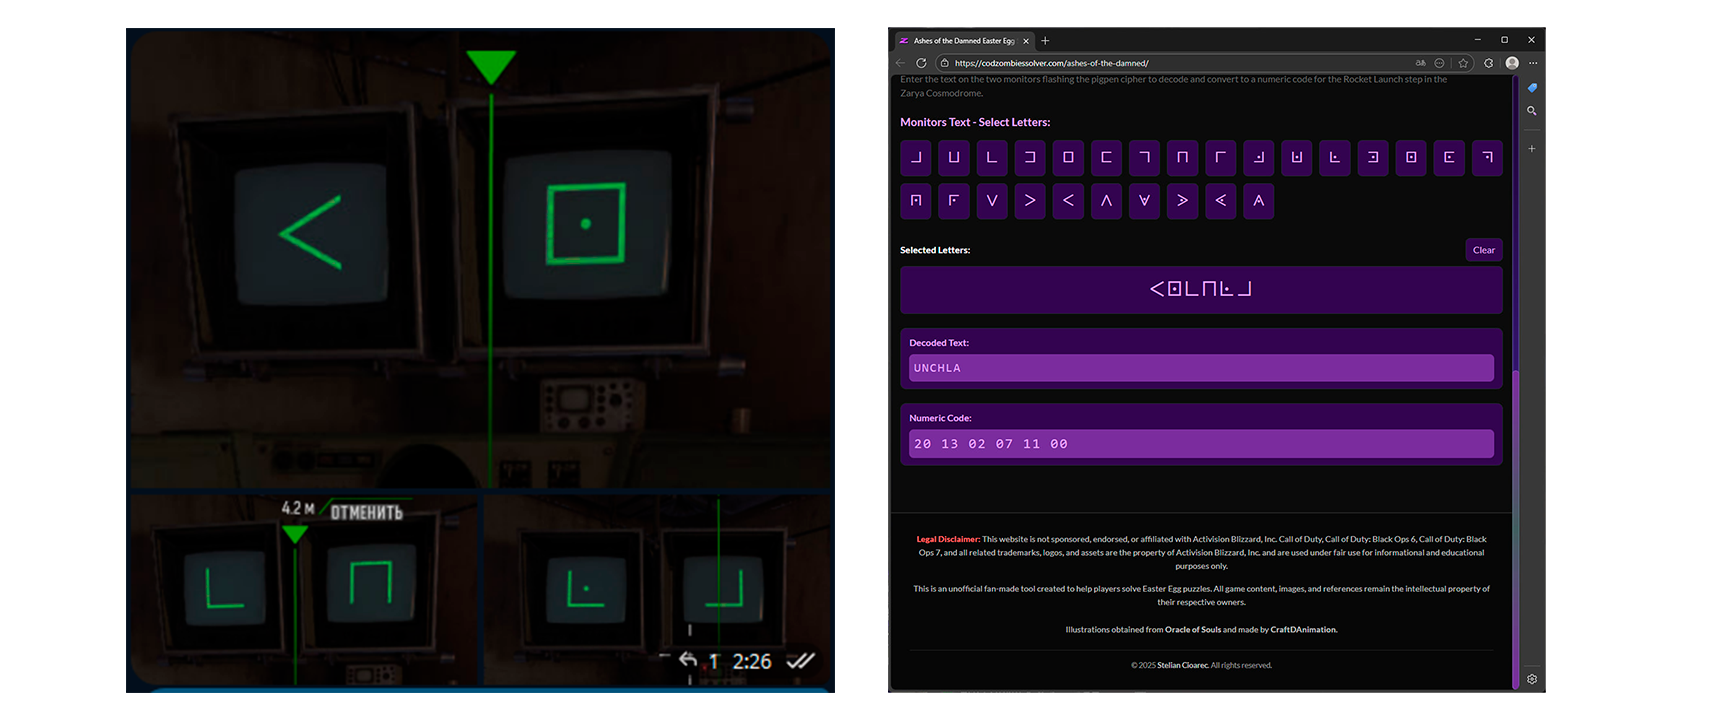Image resolution: width=1720 pixels, height=720 pixels.
Task: Click the purple page scrollbar thumb
Action: (1516, 529)
